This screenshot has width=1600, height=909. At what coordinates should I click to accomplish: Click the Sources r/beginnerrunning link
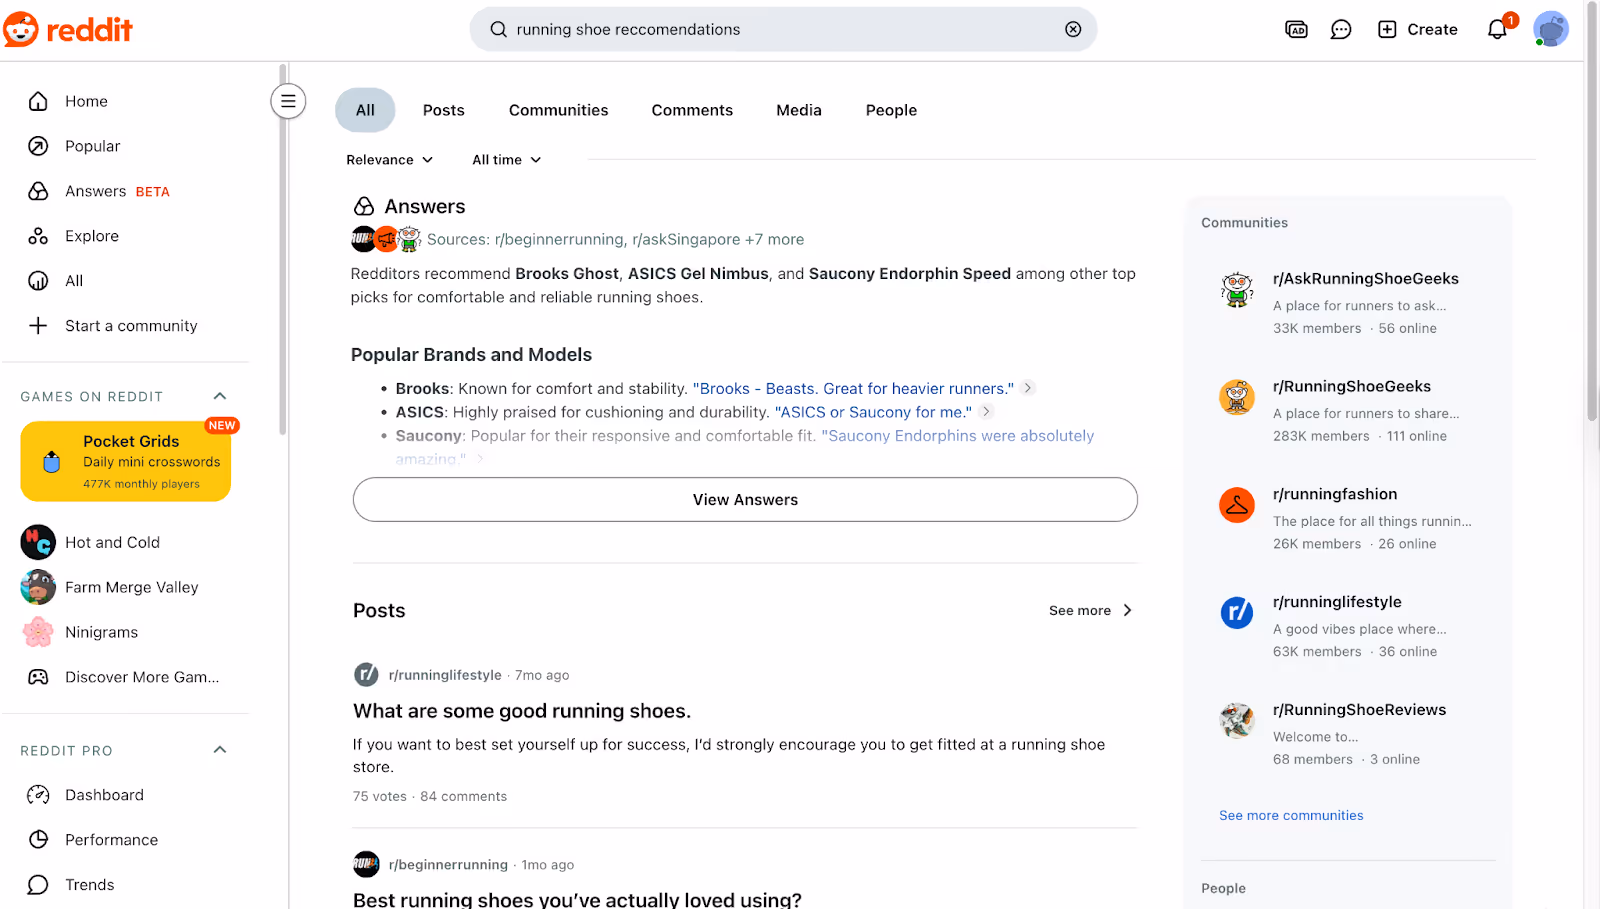point(559,240)
